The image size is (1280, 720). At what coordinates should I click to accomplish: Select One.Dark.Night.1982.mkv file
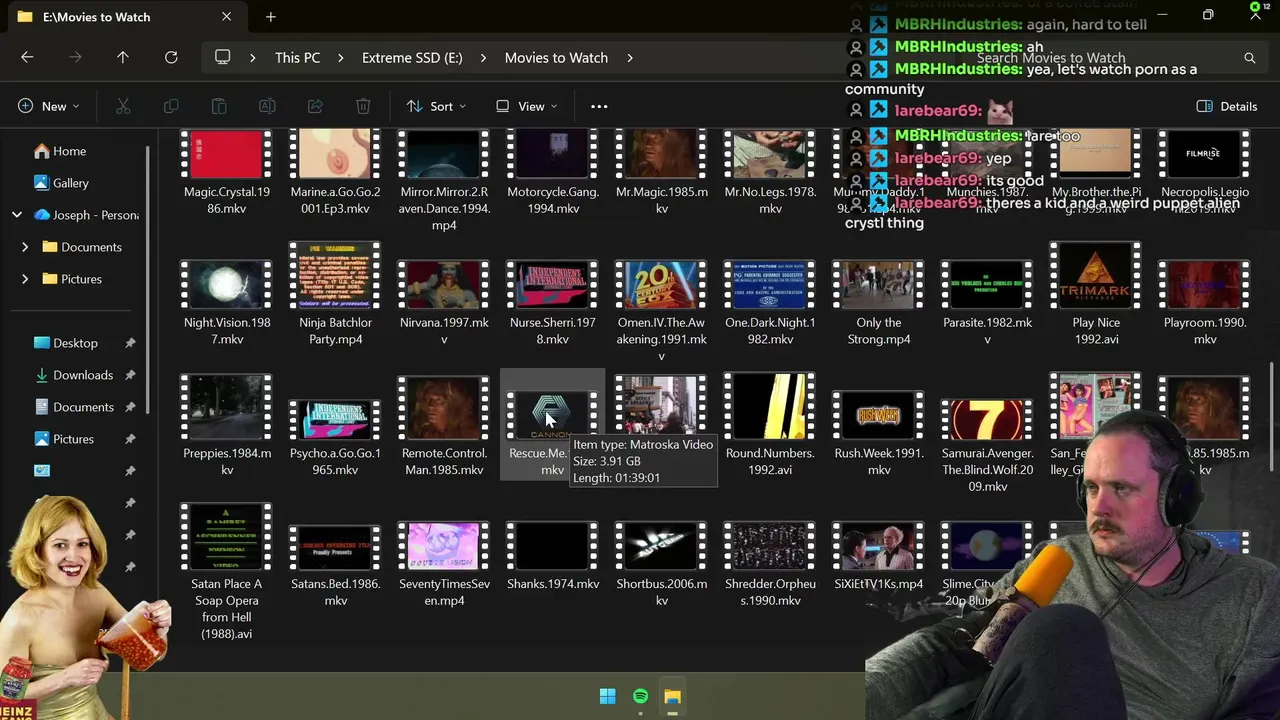(770, 300)
